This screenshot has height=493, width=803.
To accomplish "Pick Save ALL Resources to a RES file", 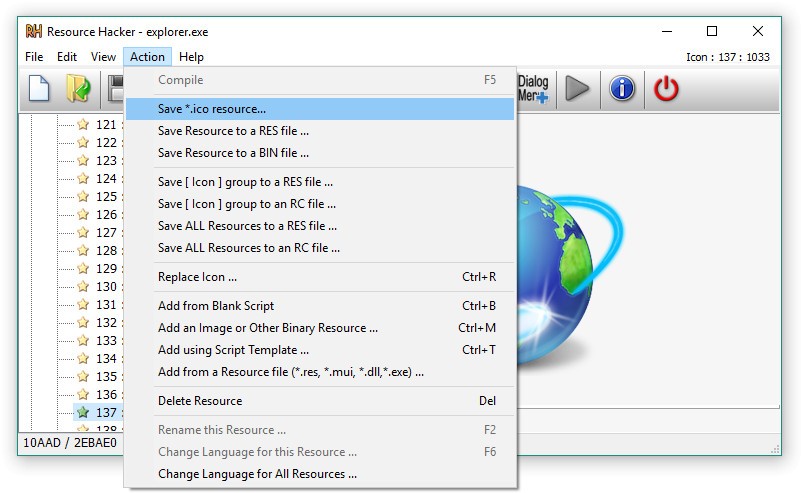I will click(320, 226).
